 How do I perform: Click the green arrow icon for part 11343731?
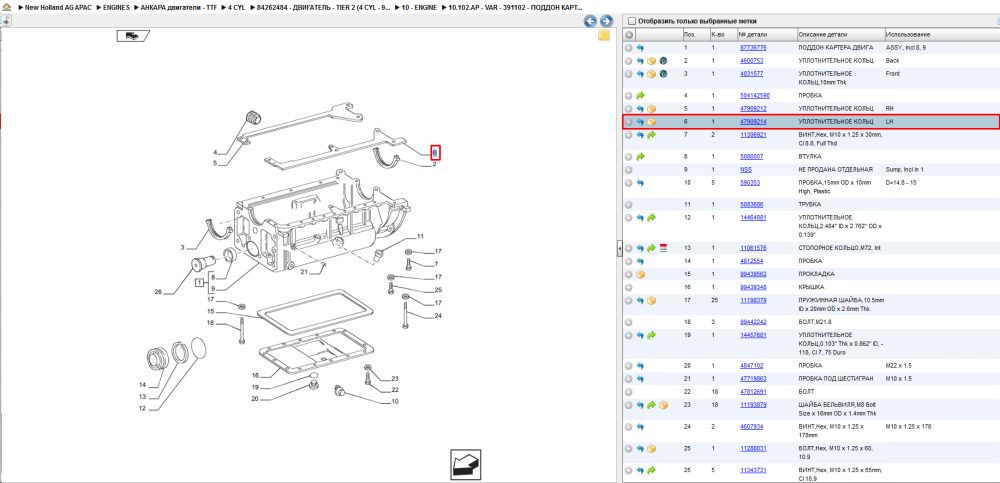651,470
